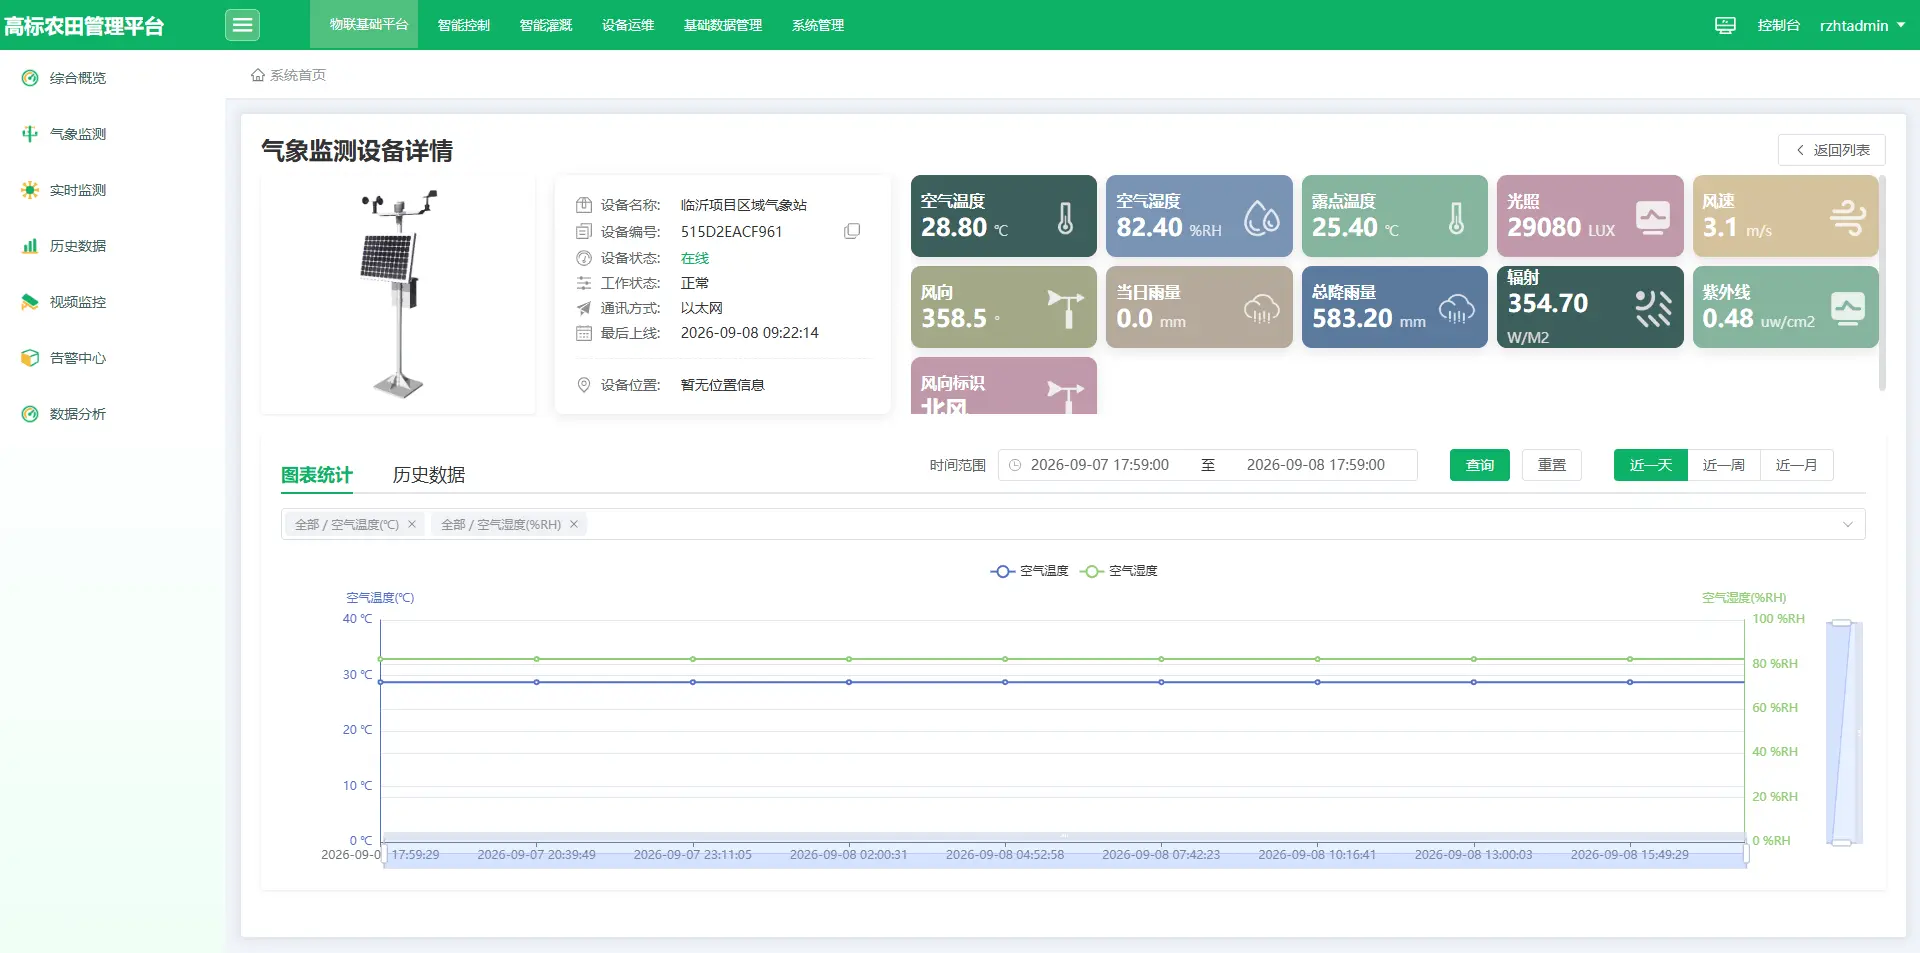
Task: Open 视频监控 sidebar icon
Action: click(x=30, y=302)
